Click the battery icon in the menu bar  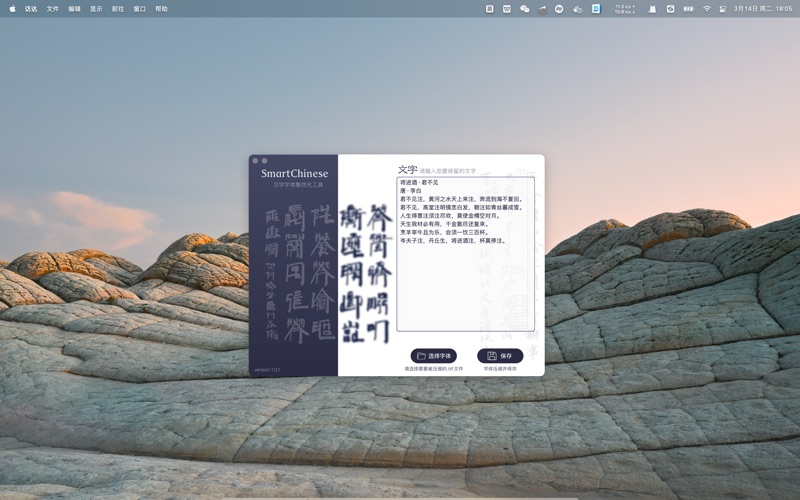point(689,9)
